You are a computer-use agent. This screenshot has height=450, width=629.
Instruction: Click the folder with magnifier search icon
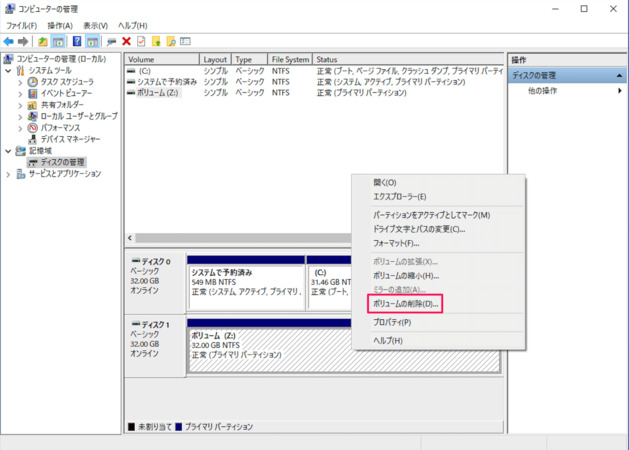pyautogui.click(x=171, y=41)
